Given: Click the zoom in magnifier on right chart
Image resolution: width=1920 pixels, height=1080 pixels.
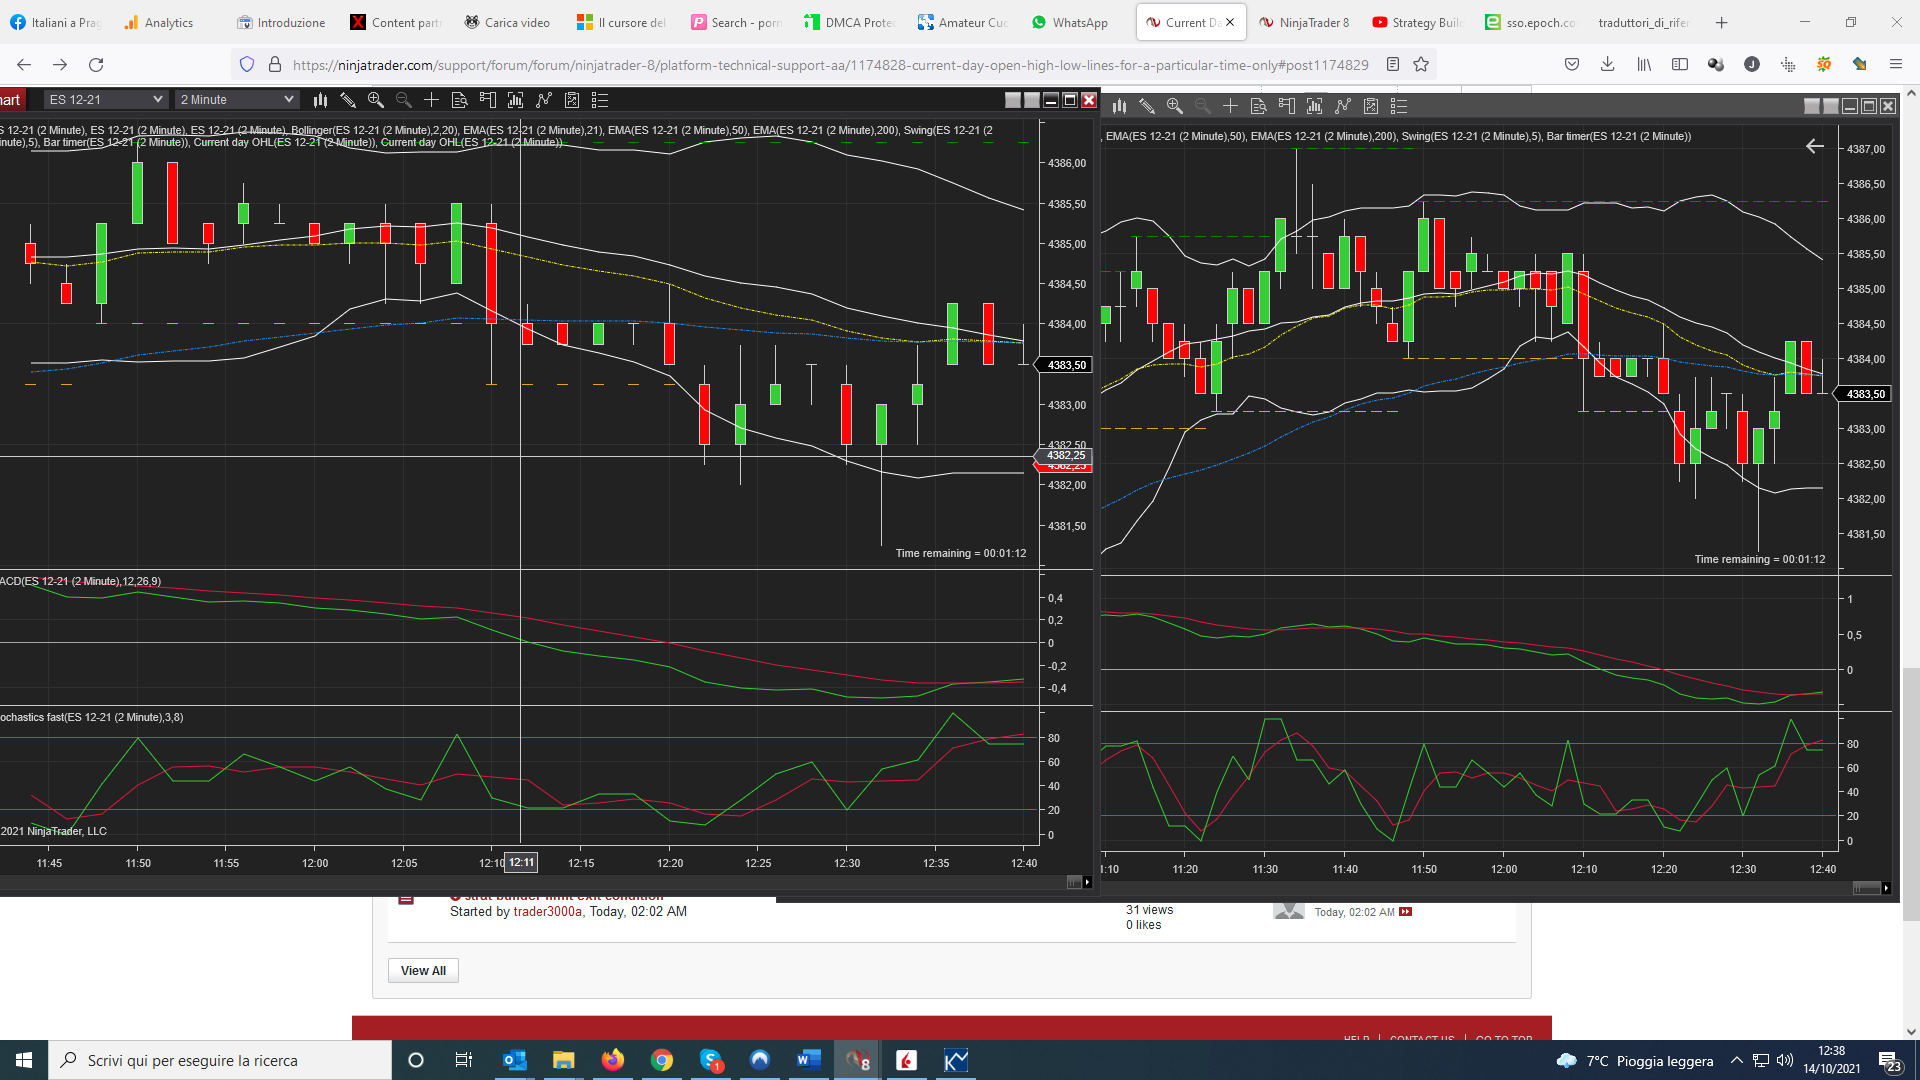Looking at the screenshot, I should pyautogui.click(x=1175, y=106).
